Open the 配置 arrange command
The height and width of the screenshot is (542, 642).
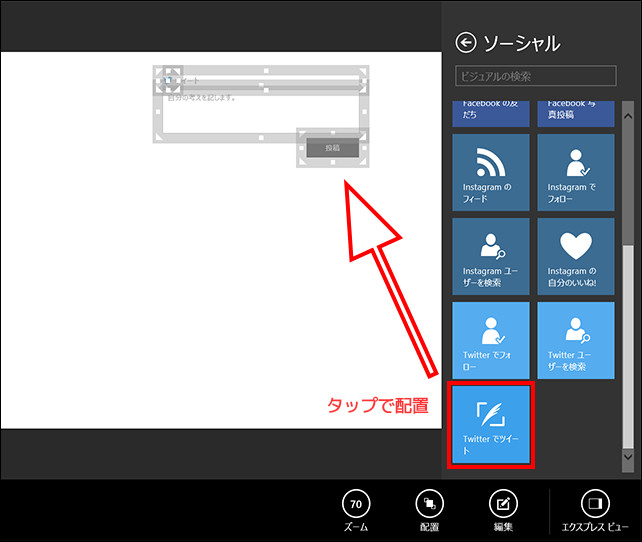429,510
